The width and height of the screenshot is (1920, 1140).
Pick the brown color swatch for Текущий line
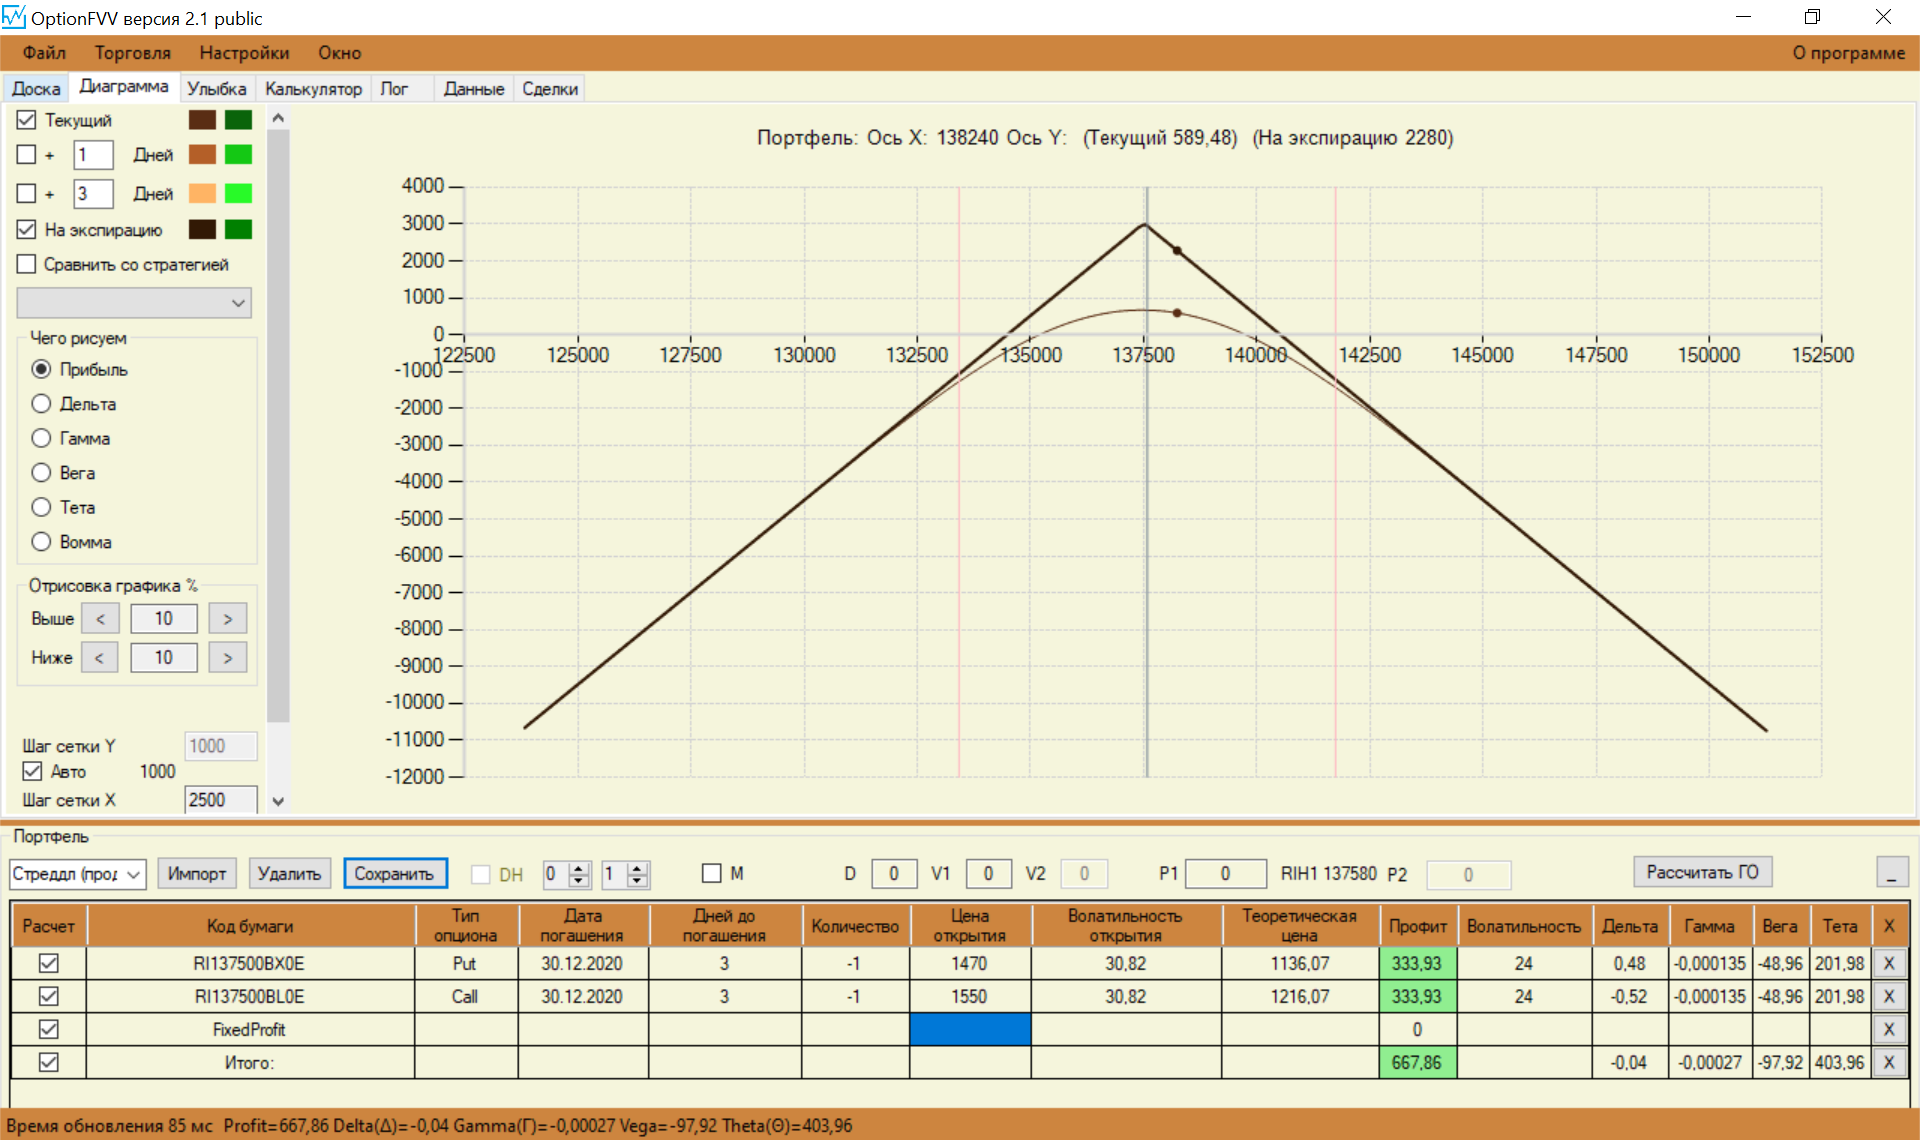pyautogui.click(x=202, y=120)
